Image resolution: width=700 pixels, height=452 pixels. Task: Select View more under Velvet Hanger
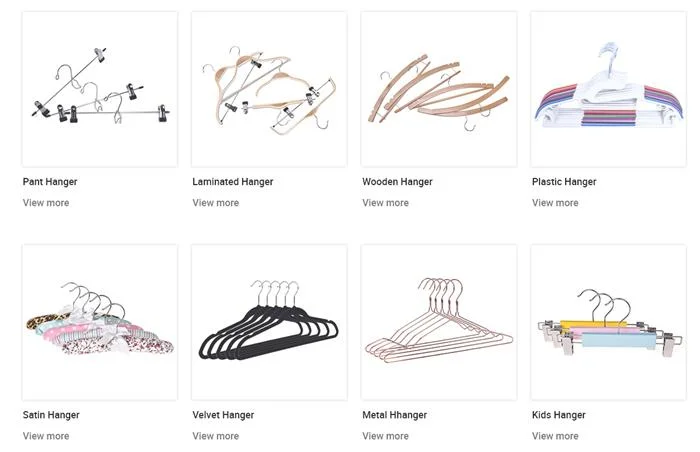216,436
